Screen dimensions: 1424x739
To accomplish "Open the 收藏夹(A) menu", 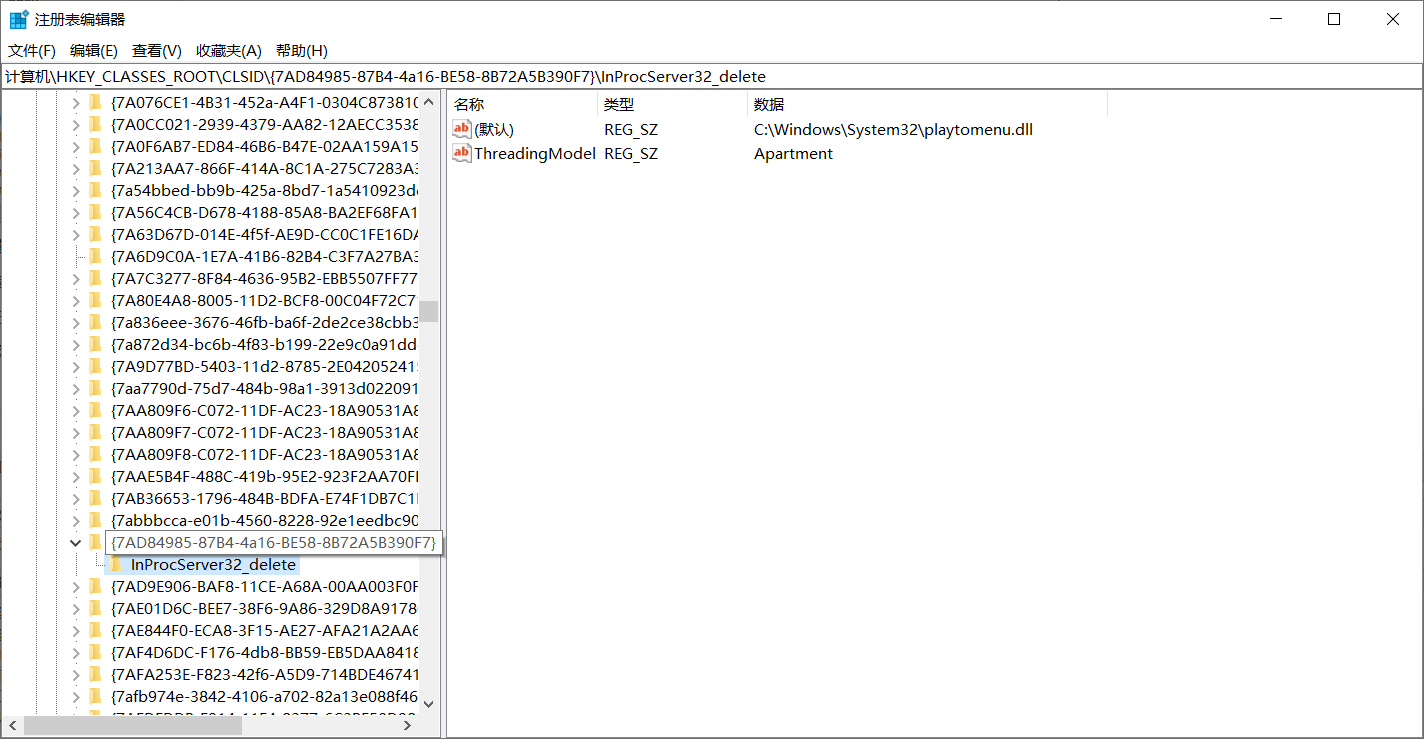I will (229, 51).
